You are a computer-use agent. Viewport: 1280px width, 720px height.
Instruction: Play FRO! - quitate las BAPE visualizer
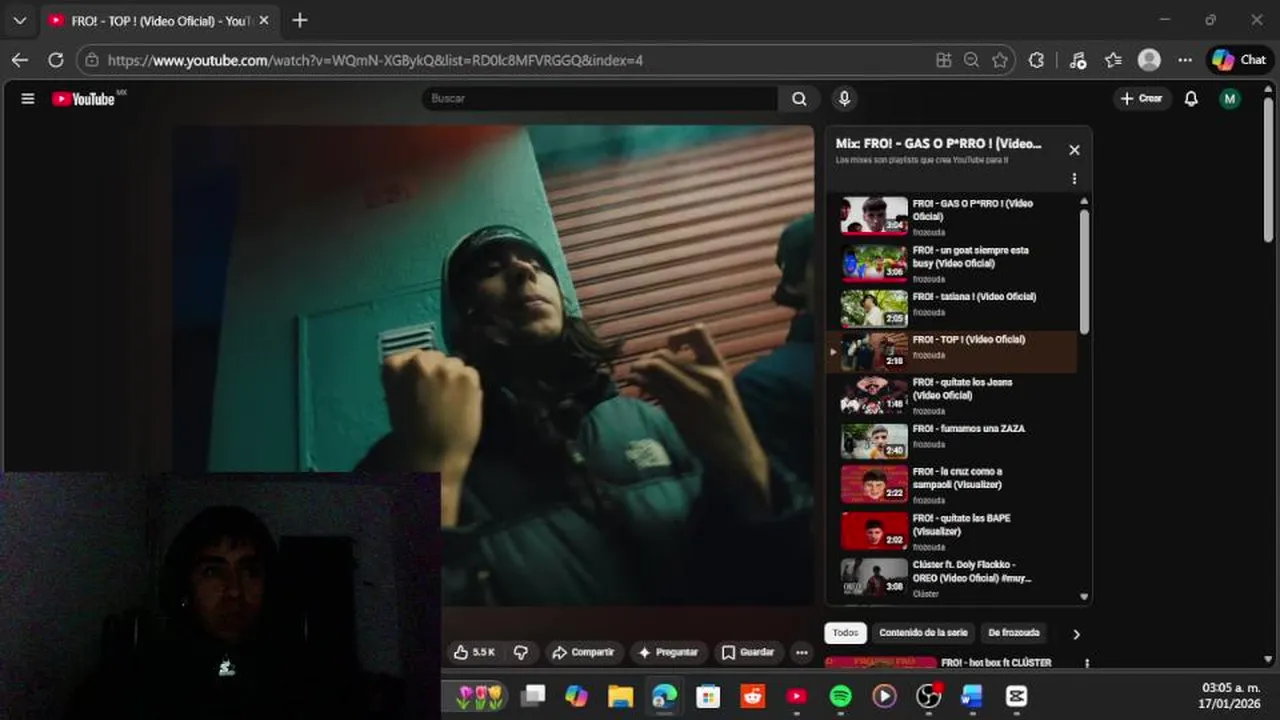(951, 531)
